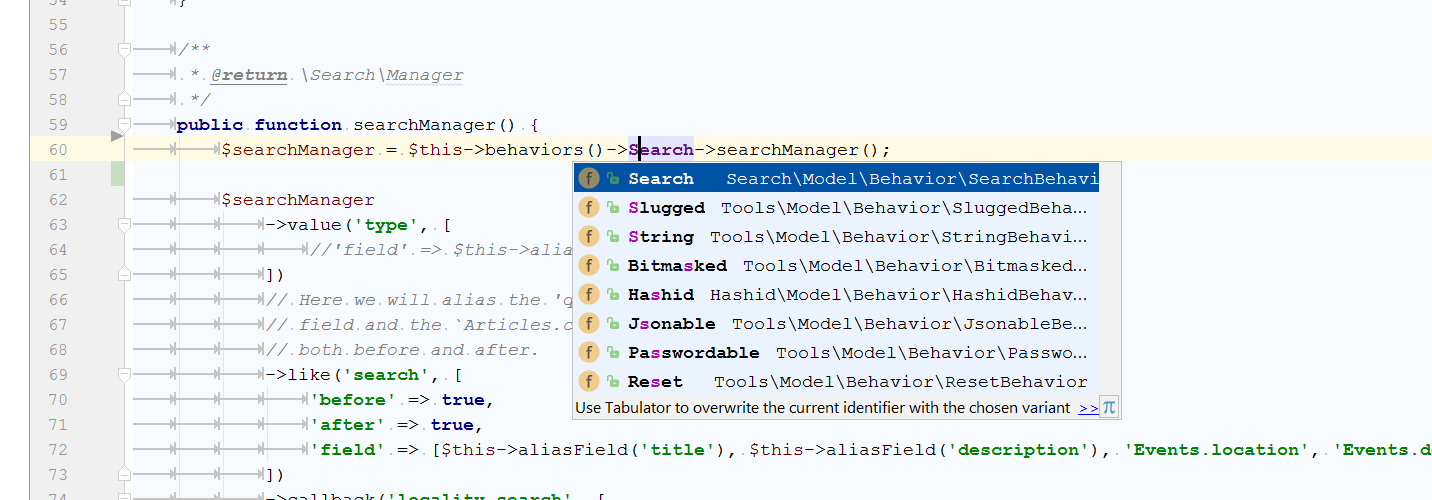1432x500 pixels.
Task: Click $searchManager variable on line 62
Action: (x=298, y=200)
